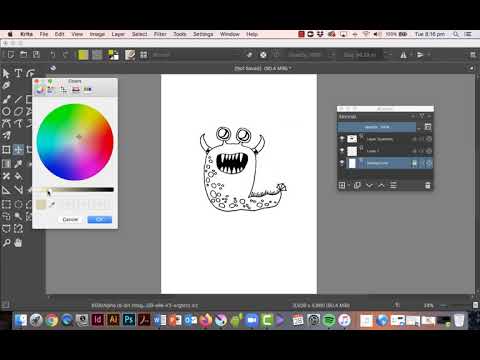Select the Zoom magnifier tool
Screen dimensions: 480x360
6,243
